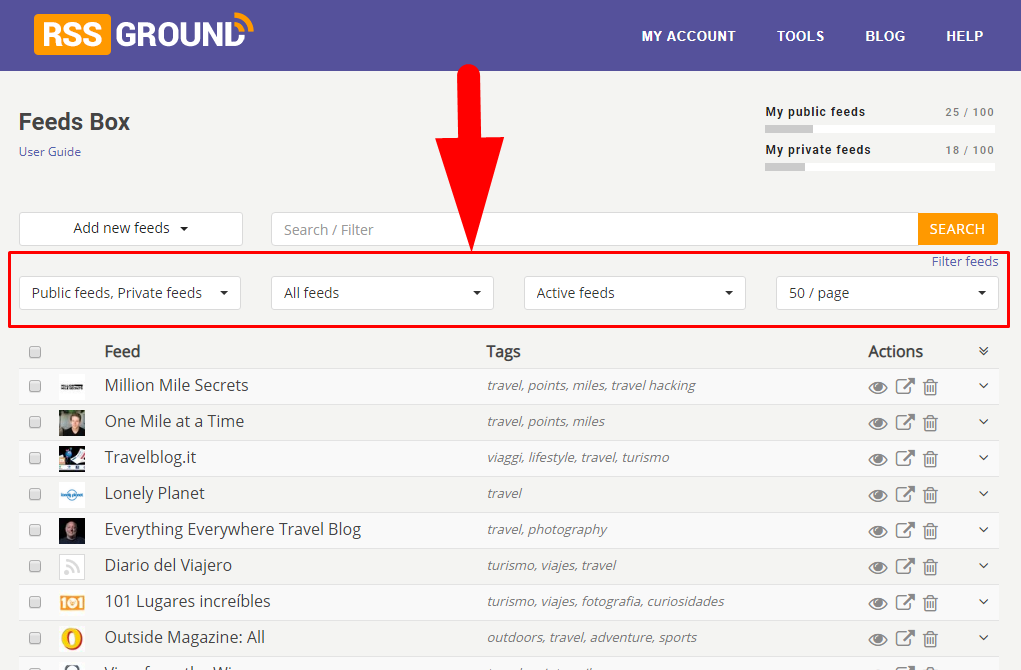
Task: Select the 101 Lugares increíbles checkbox
Action: (35, 602)
